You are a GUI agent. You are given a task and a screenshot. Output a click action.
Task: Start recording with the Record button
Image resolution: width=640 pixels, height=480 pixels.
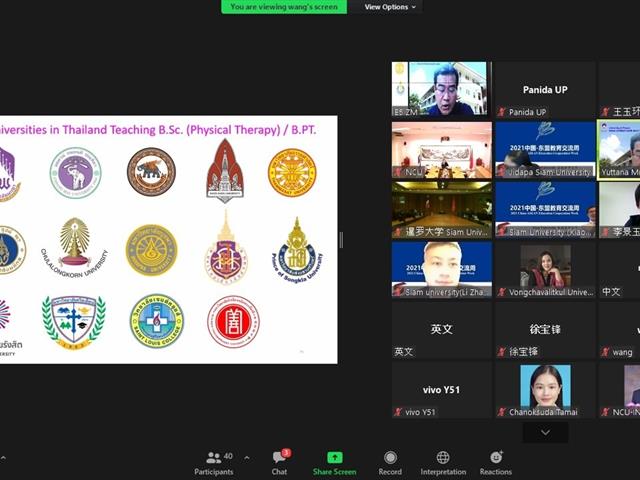[x=390, y=463]
